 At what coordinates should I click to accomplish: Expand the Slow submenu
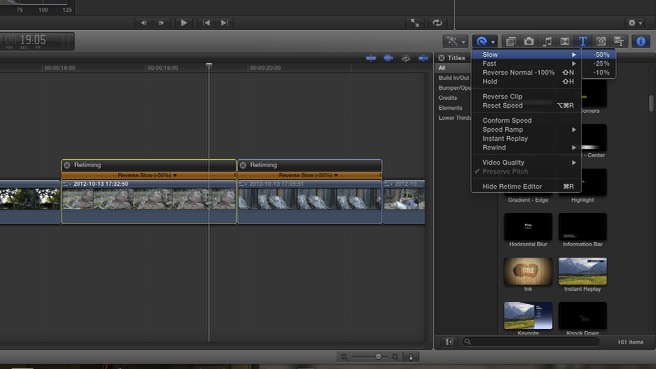coord(526,54)
